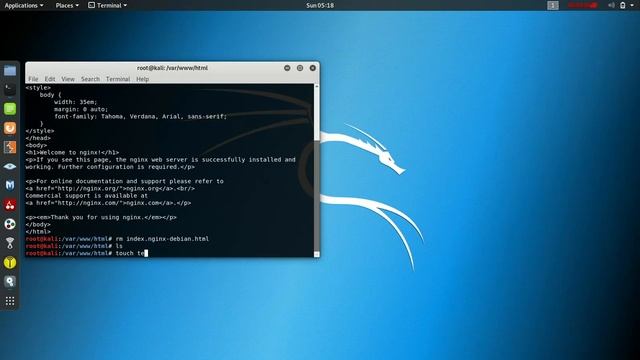Screen dimensions: 640x360
Task: Click the '<h1>Welcome to nginx!</h1>' line
Action: point(72,152)
